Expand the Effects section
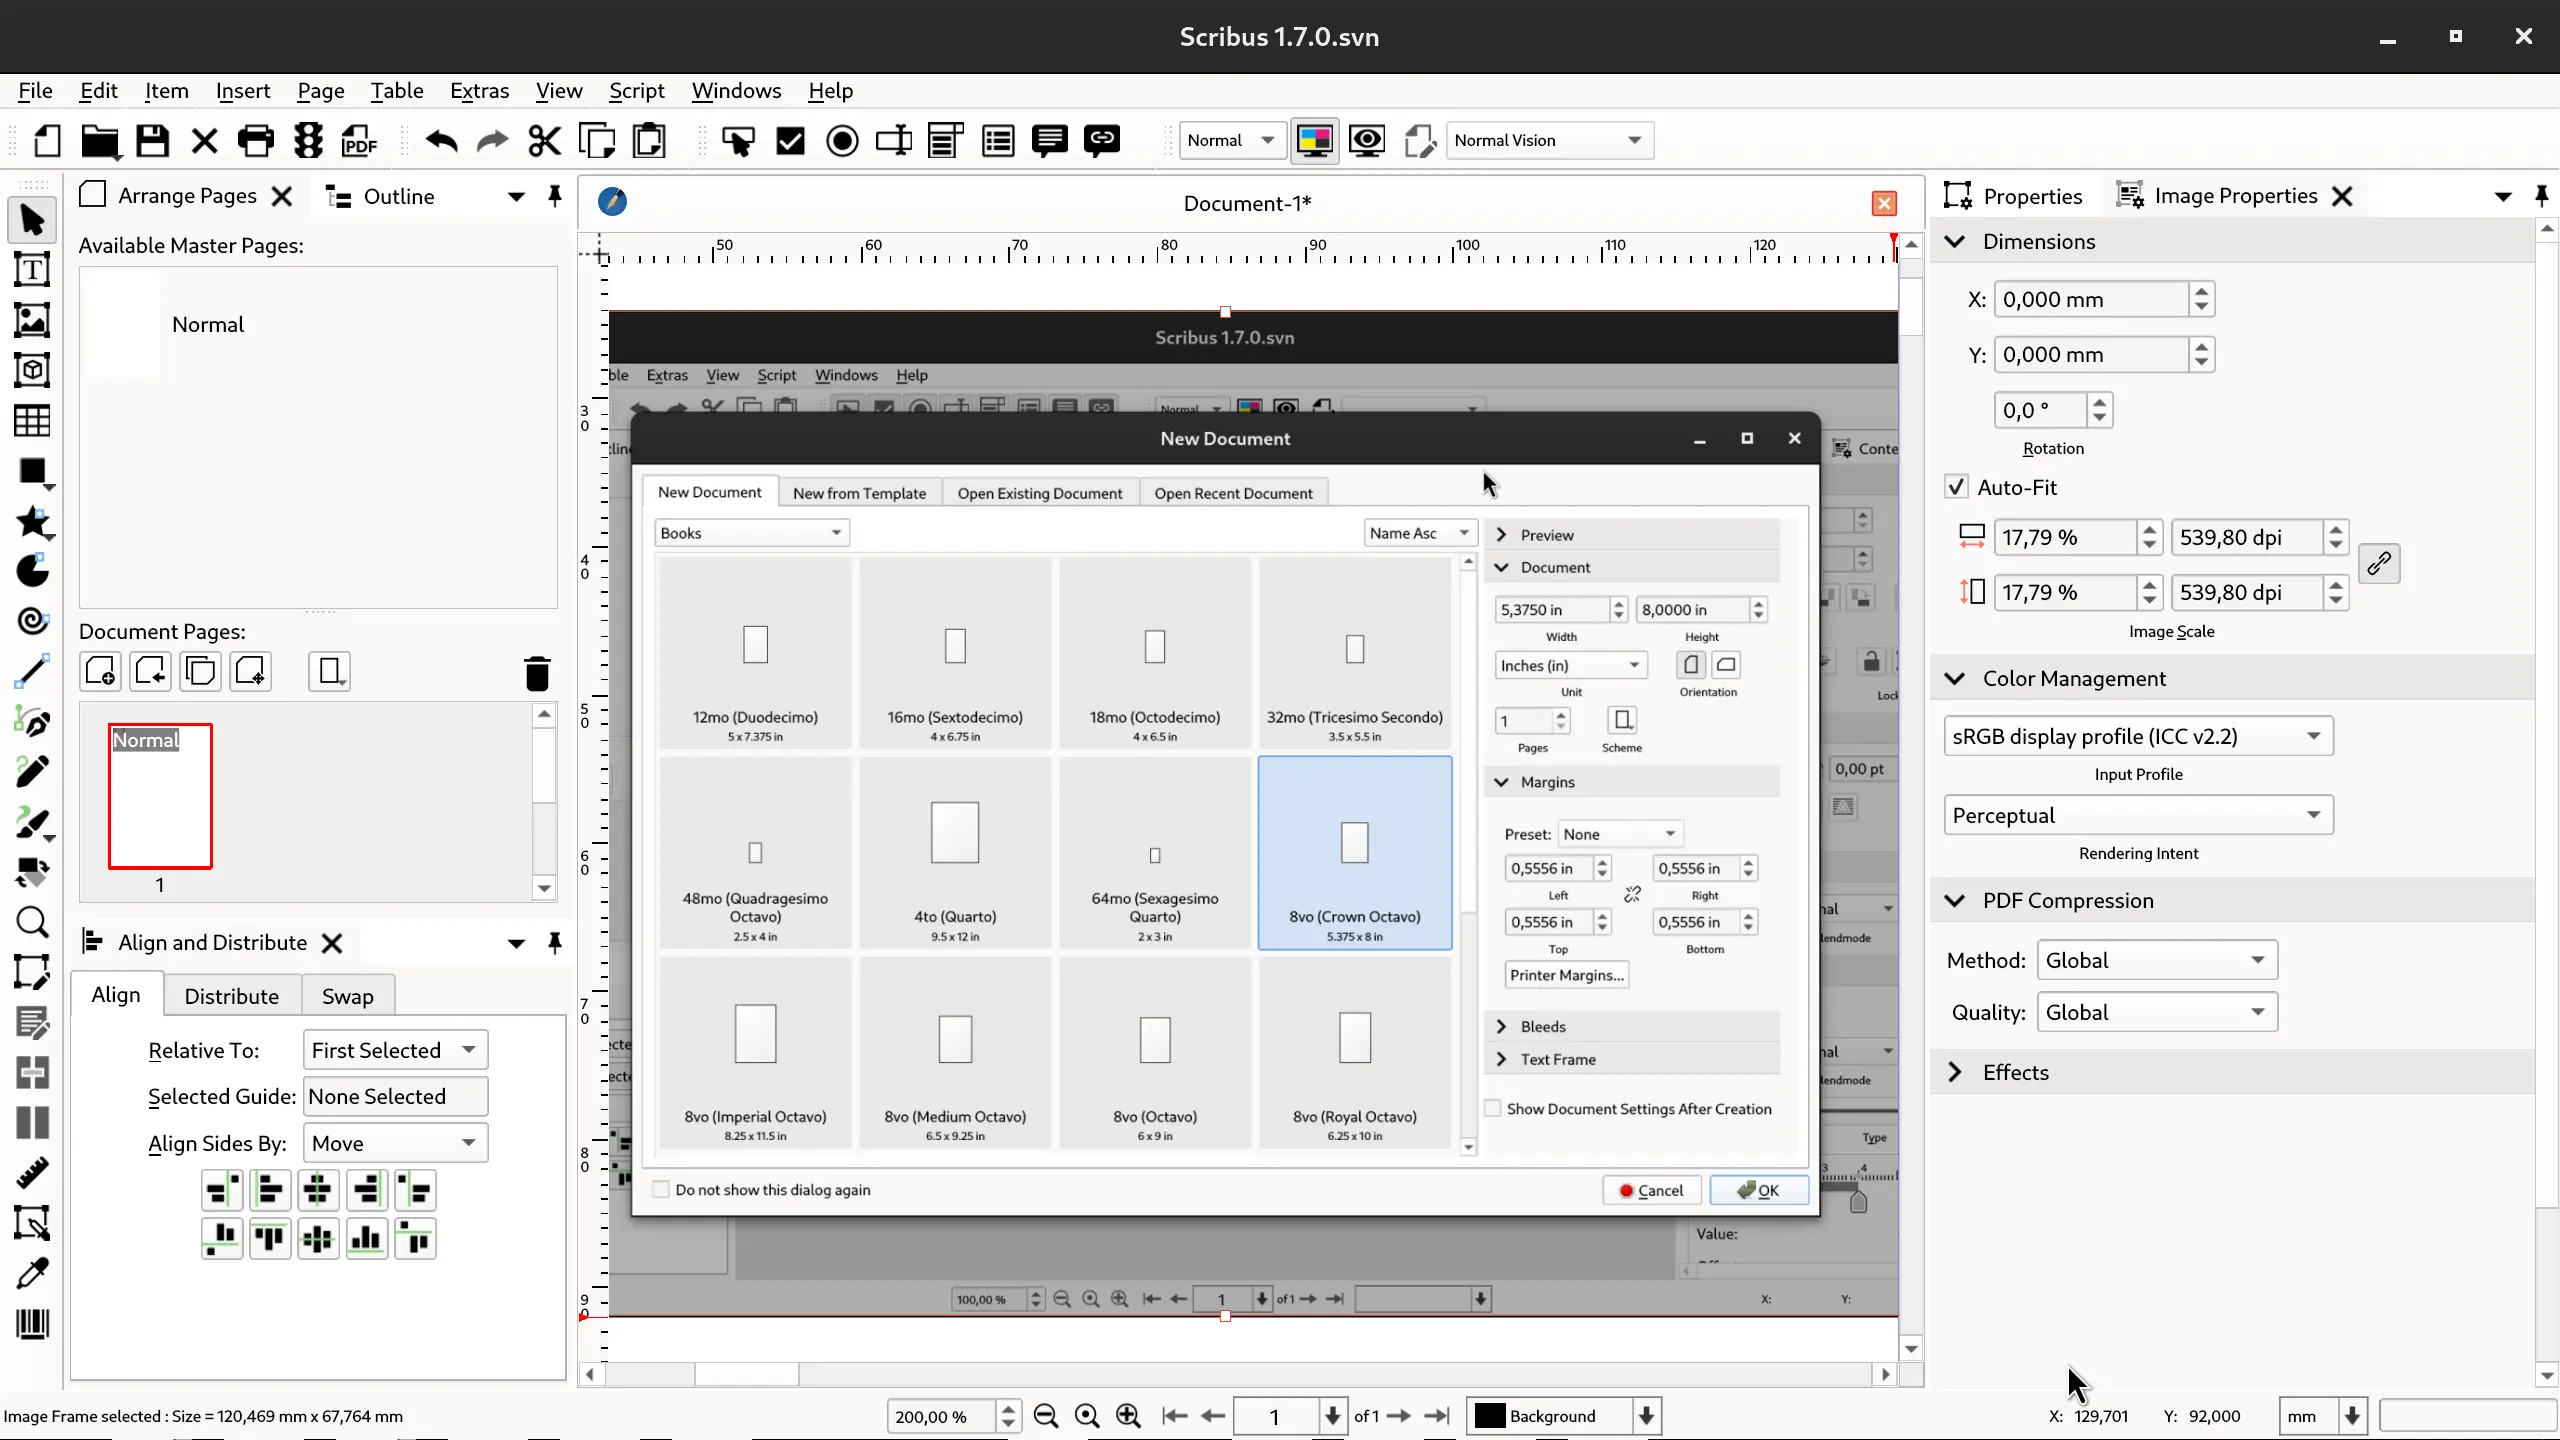 coord(1955,1072)
